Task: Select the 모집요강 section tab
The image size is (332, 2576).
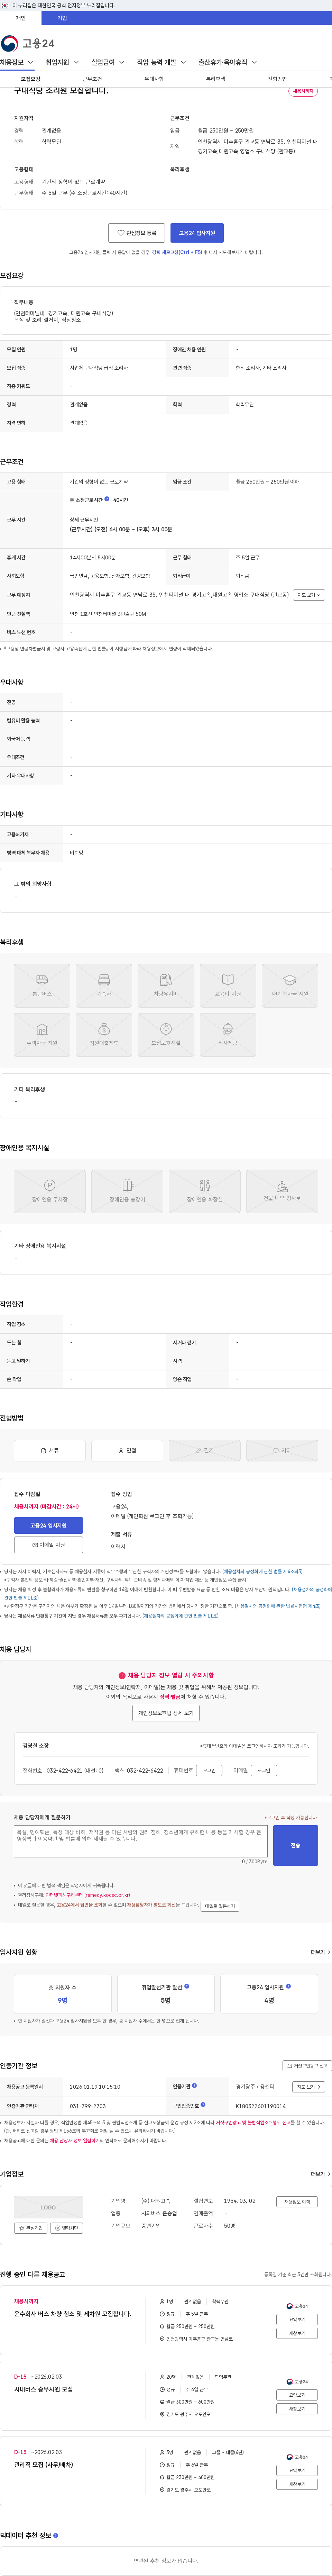Action: (x=31, y=79)
